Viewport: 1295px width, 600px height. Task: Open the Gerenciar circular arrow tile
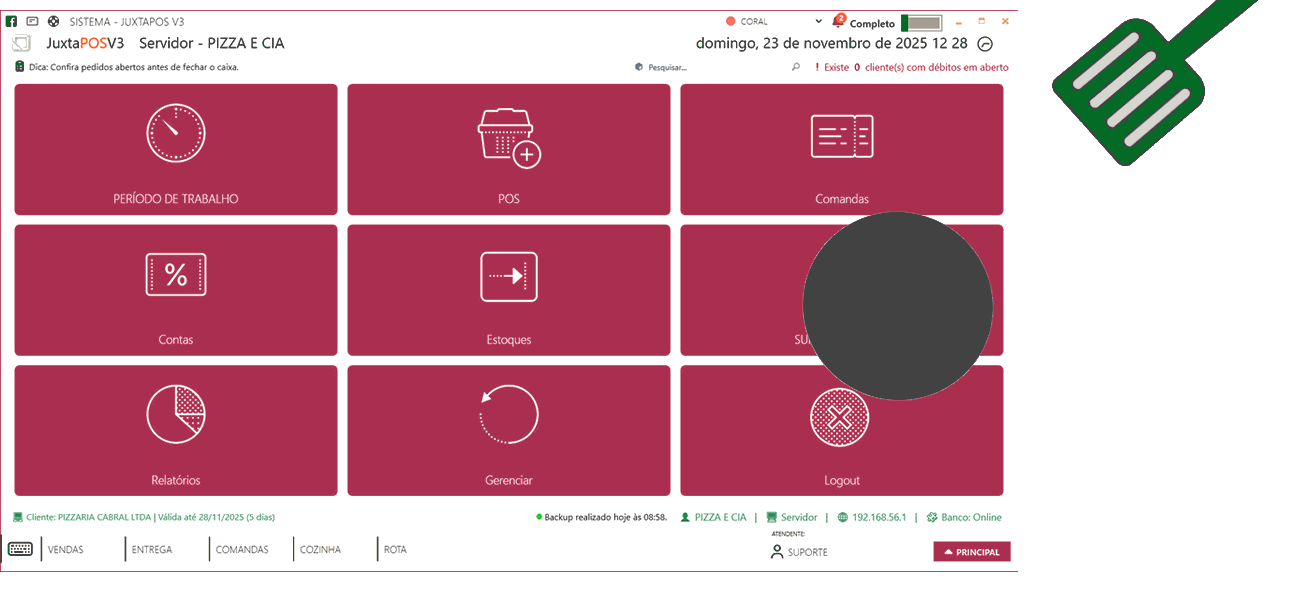(x=508, y=430)
